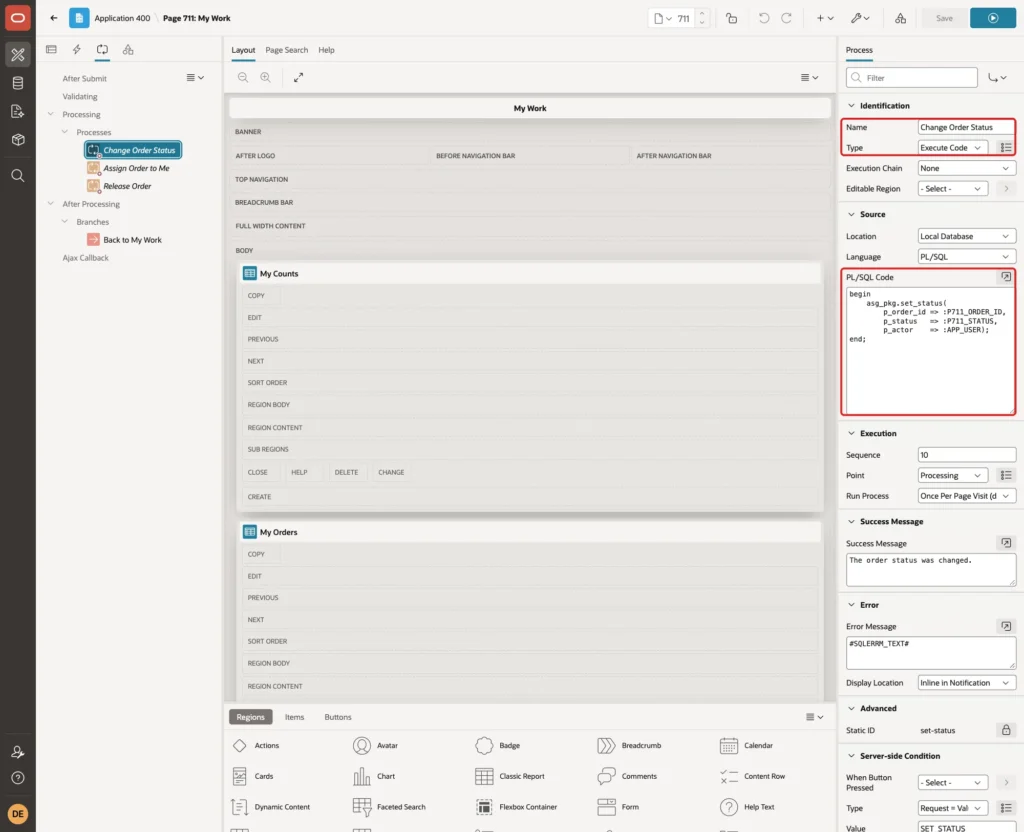The image size is (1024, 832).
Task: Open the Create plus menu
Action: point(825,18)
